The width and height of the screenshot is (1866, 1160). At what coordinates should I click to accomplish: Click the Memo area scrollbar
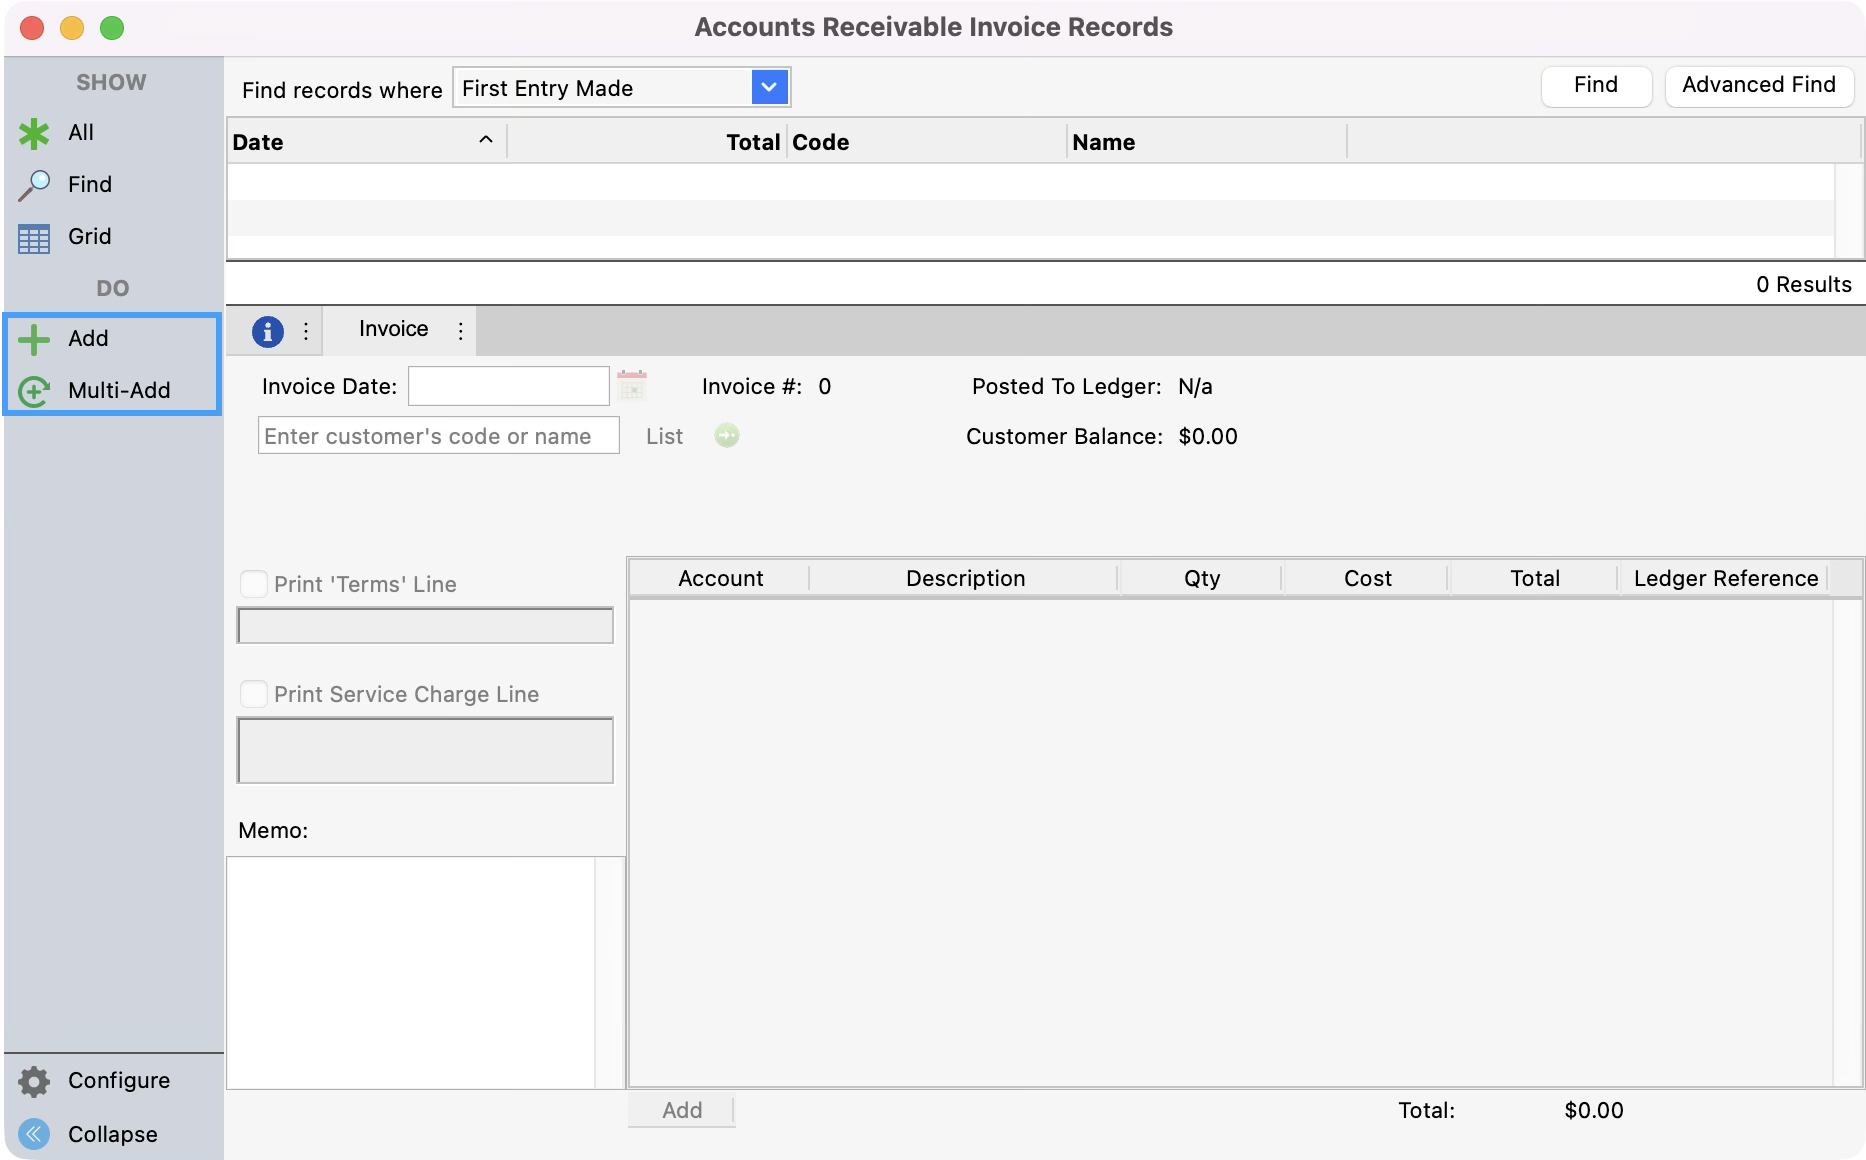609,972
